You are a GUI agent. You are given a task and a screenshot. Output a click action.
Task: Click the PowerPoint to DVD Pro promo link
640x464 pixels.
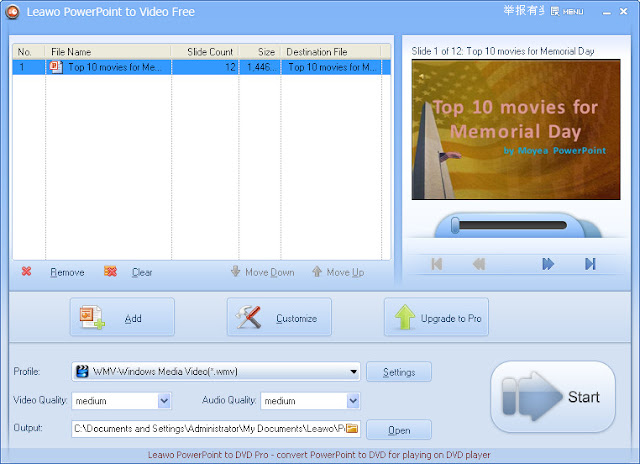tap(319, 455)
